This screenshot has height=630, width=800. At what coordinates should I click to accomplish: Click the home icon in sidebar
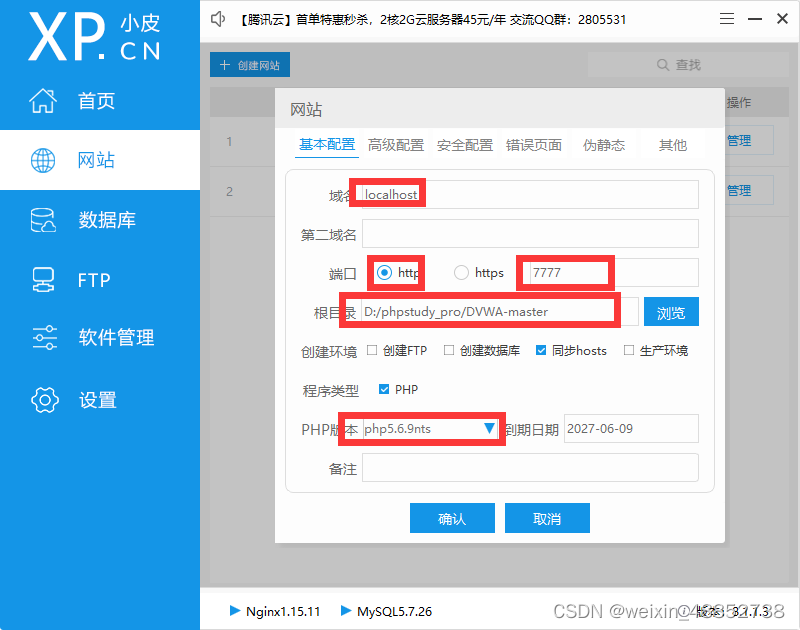coord(43,100)
